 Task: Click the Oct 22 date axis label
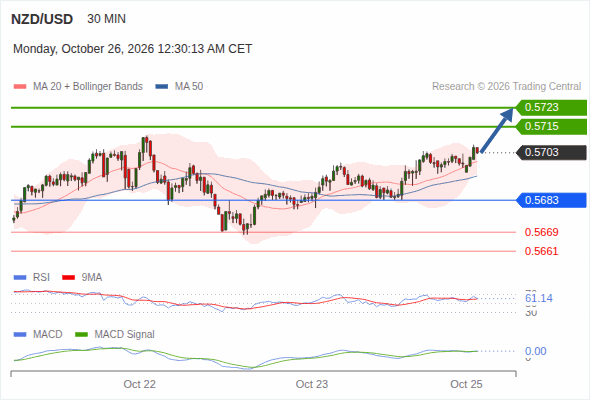(x=140, y=384)
